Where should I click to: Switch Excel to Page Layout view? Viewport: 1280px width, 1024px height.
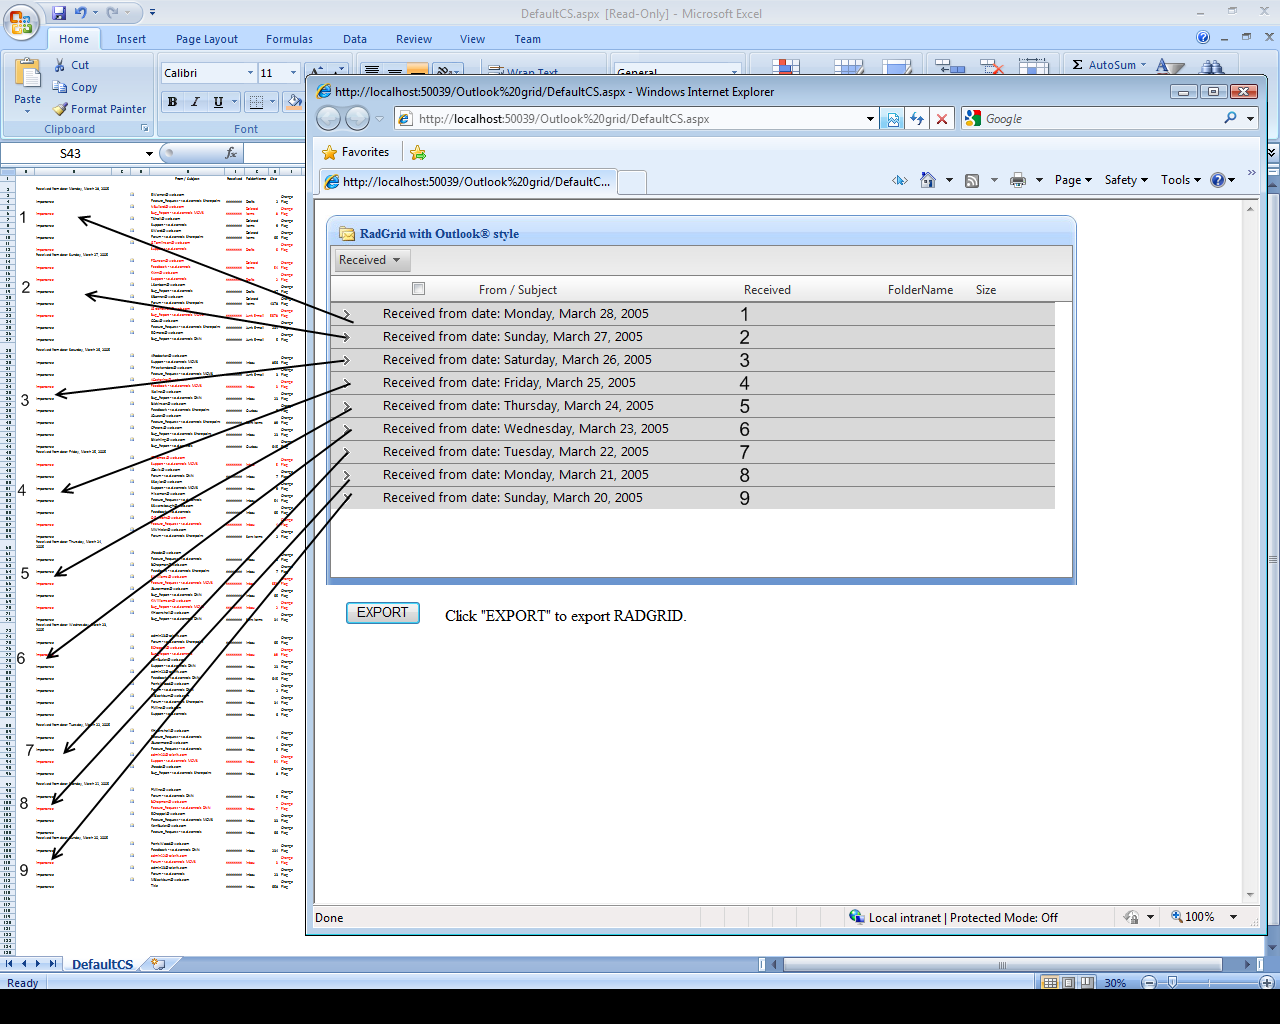pyautogui.click(x=1068, y=983)
